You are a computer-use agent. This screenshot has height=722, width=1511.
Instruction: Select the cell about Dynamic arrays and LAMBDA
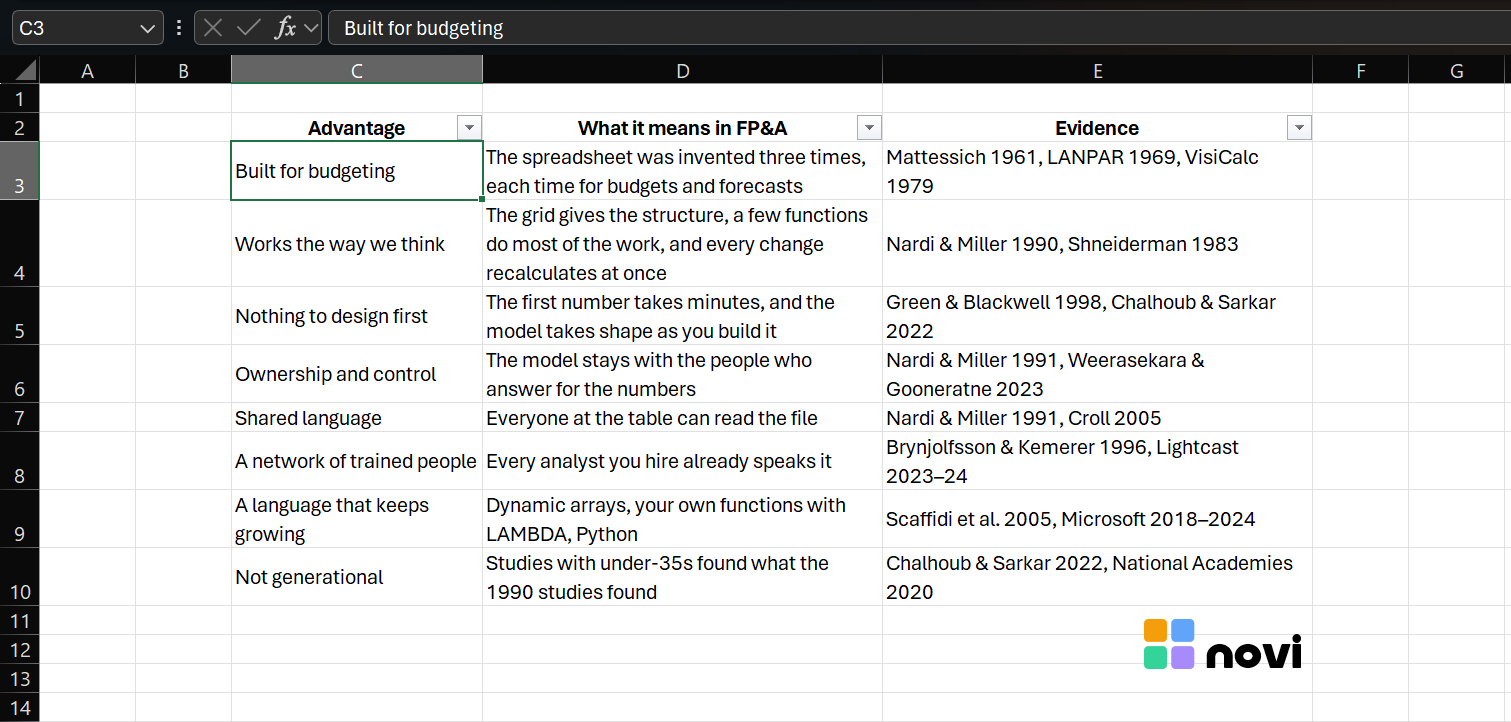point(682,519)
